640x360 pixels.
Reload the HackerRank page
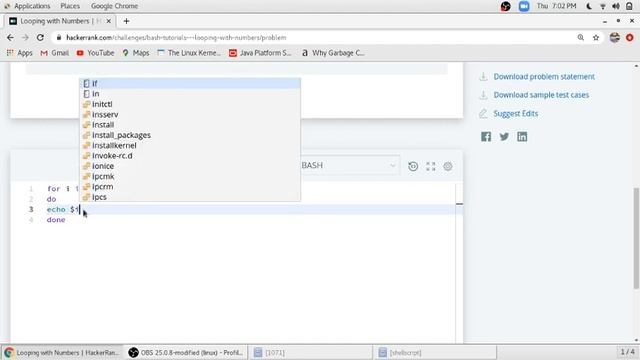(40, 38)
